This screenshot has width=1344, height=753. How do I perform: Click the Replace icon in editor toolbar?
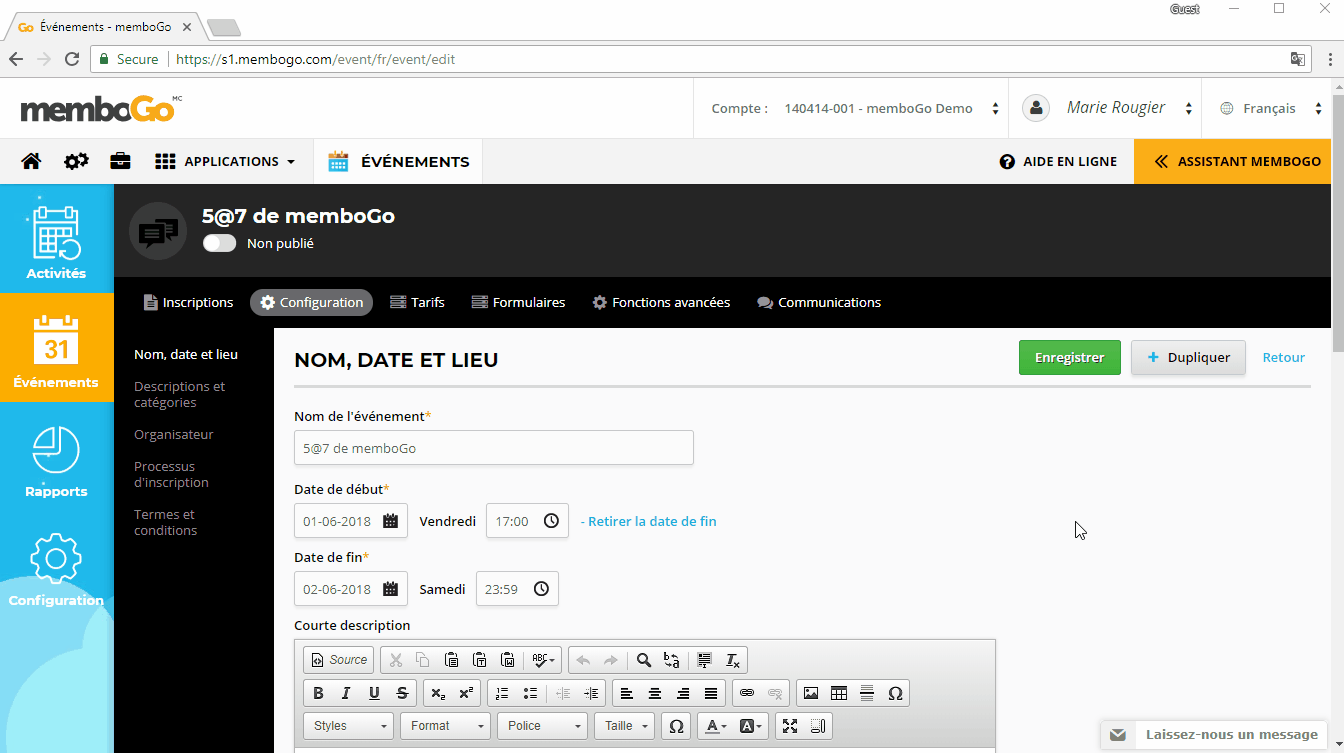coord(672,660)
